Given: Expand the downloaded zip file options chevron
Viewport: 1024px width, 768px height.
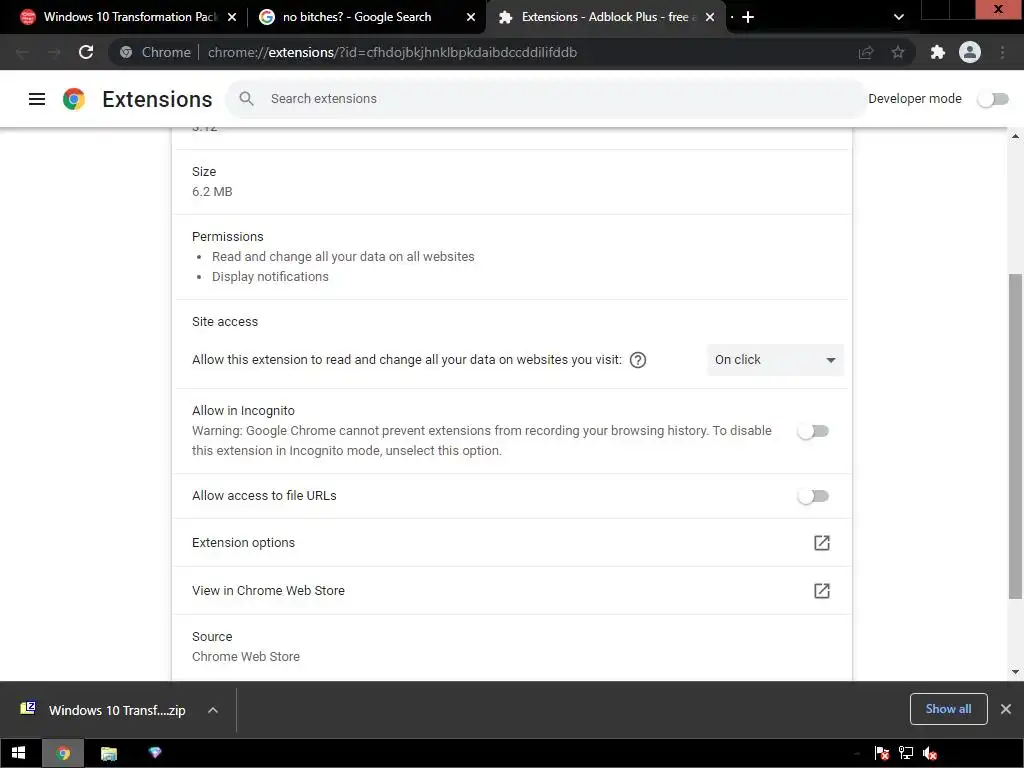Looking at the screenshot, I should click(213, 710).
